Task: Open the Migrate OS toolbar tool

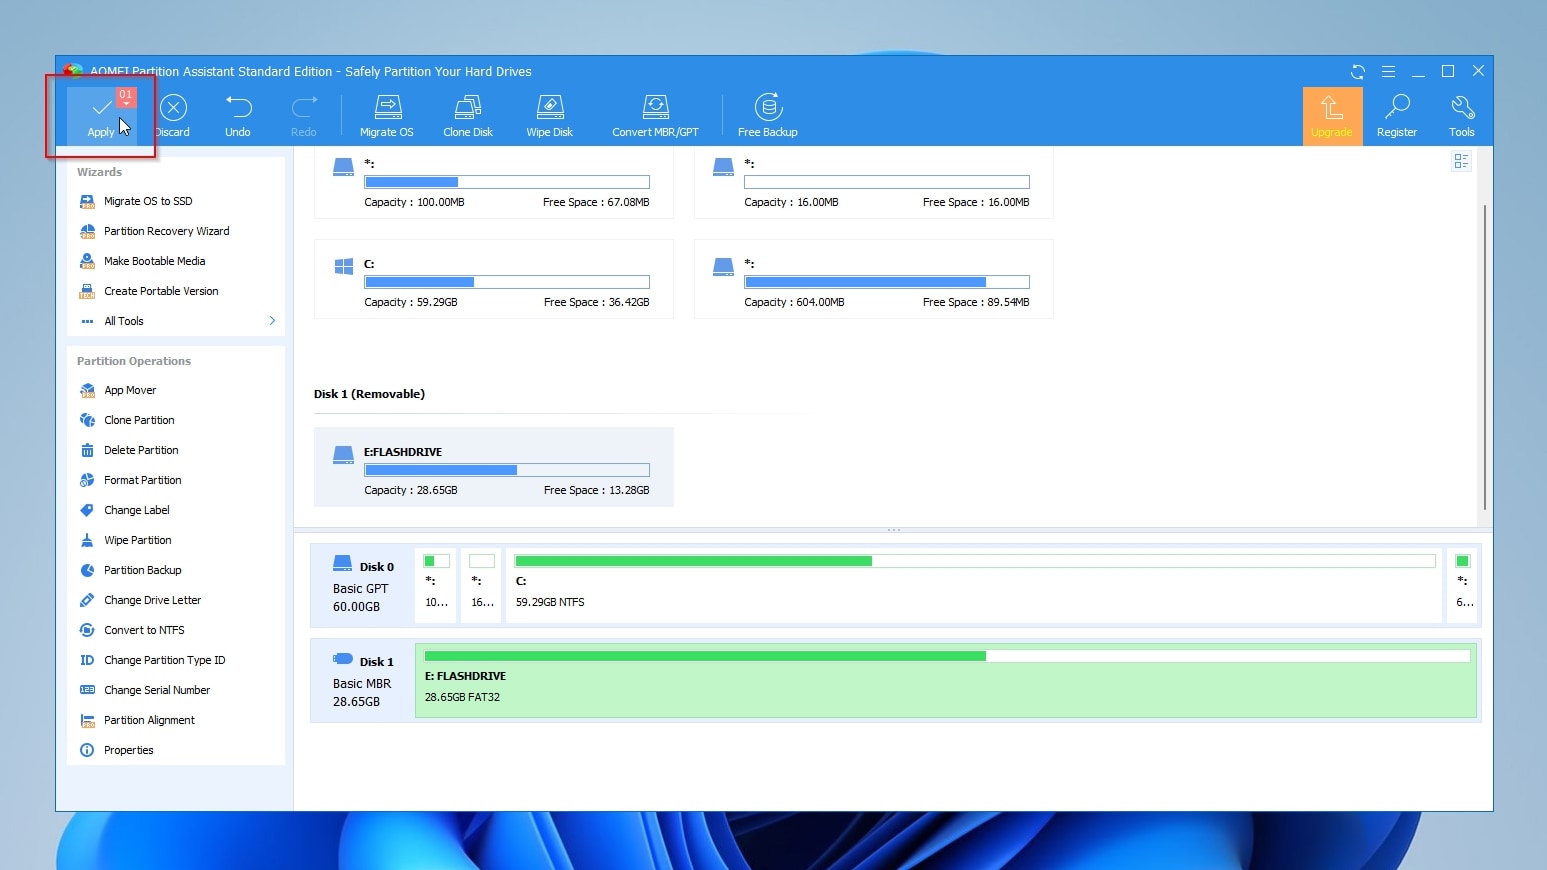Action: pyautogui.click(x=387, y=115)
